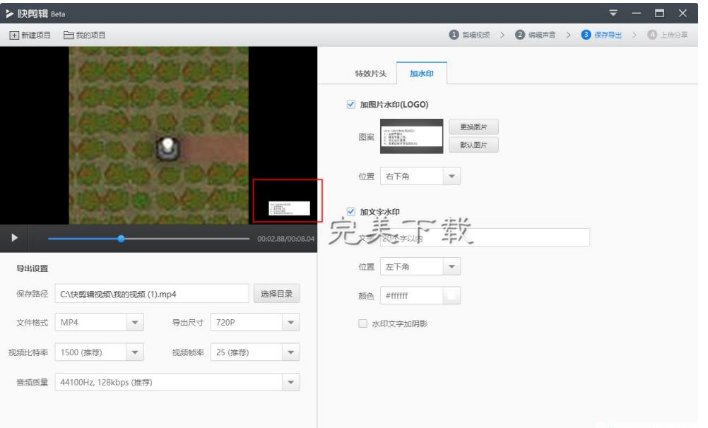The height and width of the screenshot is (428, 708).
Task: Play the video preview
Action: click(x=14, y=238)
